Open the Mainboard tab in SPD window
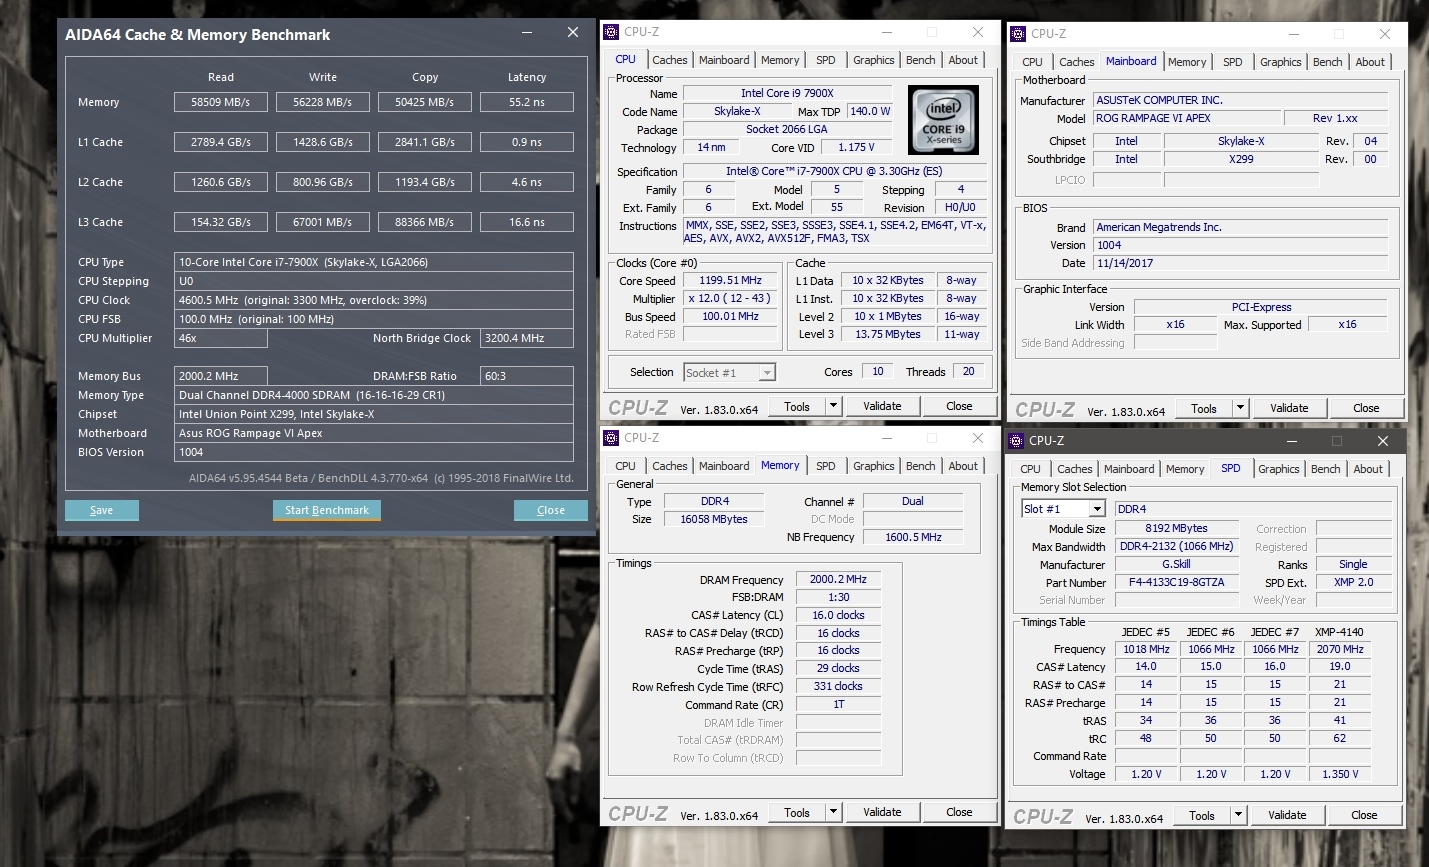Viewport: 1429px width, 867px height. coord(1129,469)
